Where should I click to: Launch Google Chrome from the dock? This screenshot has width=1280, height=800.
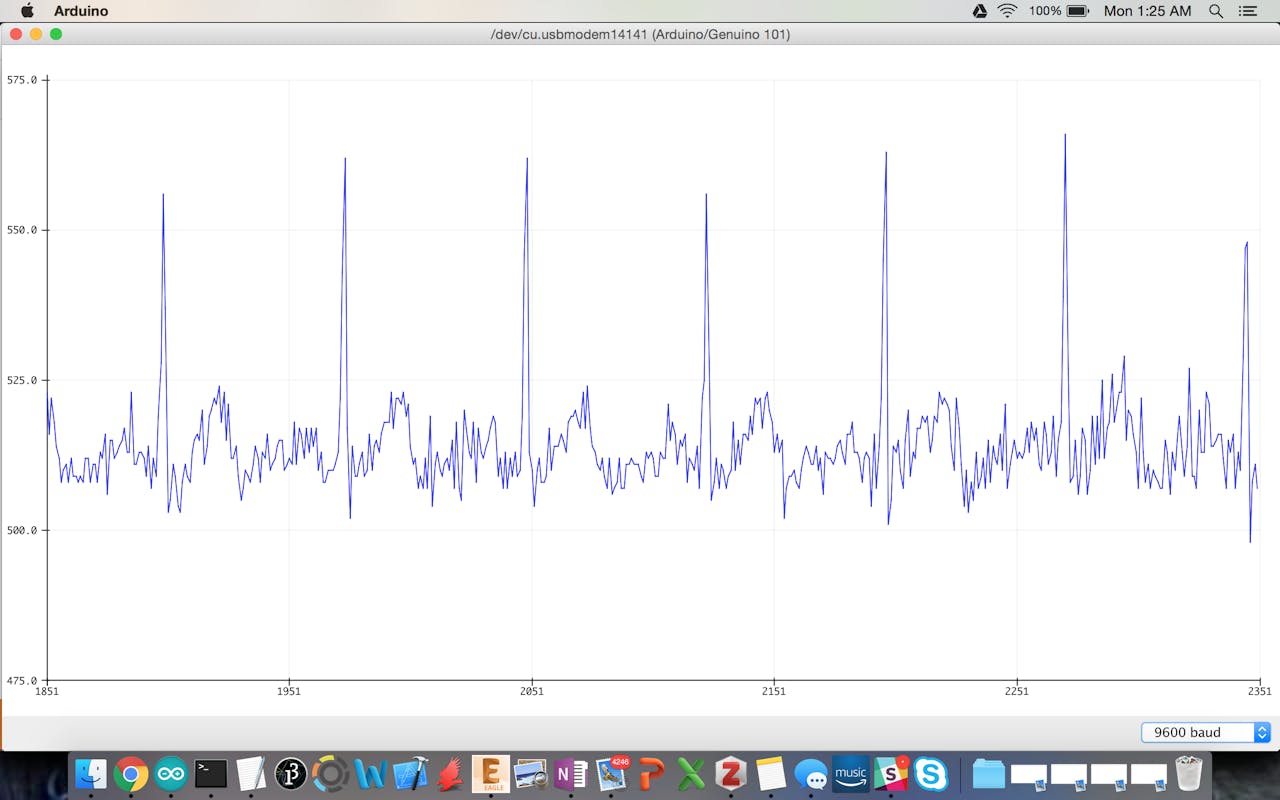point(130,773)
